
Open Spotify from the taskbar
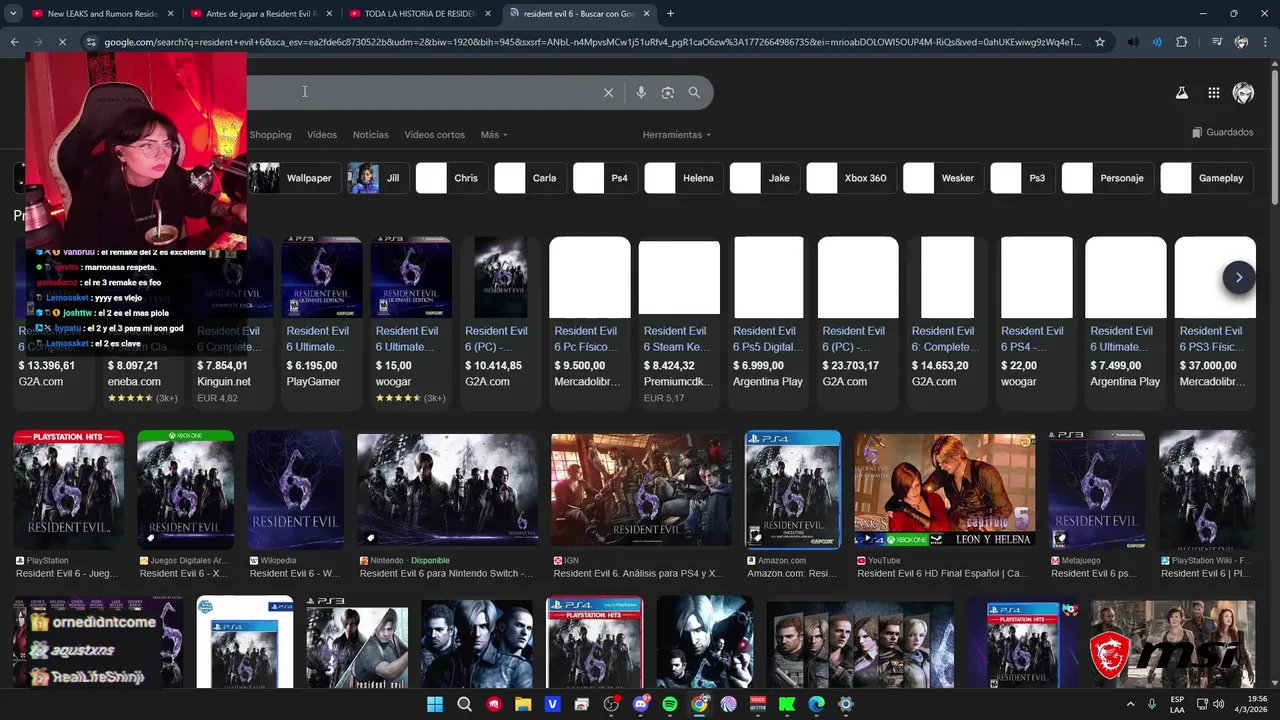(x=670, y=704)
